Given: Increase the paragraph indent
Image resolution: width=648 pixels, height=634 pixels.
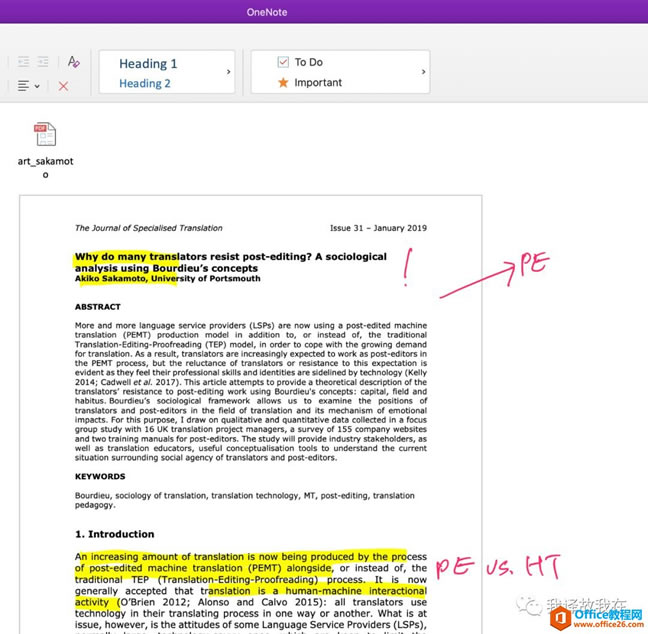Looking at the screenshot, I should [43, 62].
